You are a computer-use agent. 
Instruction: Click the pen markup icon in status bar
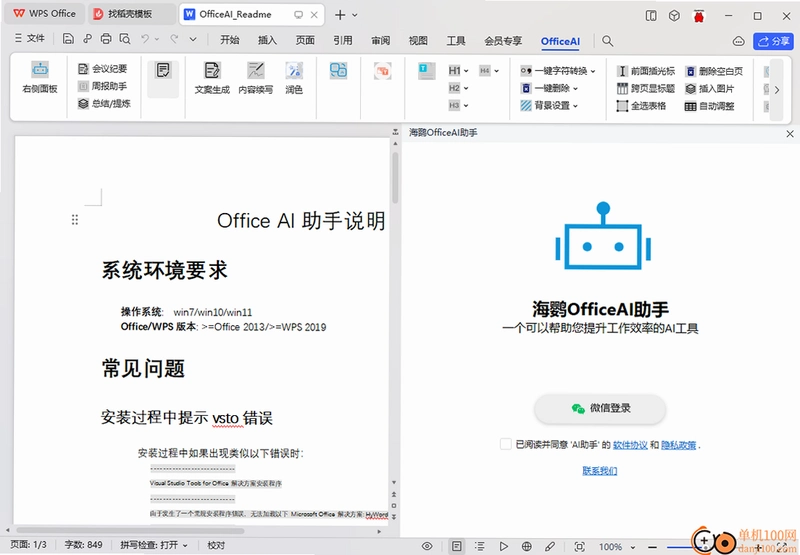coord(550,546)
